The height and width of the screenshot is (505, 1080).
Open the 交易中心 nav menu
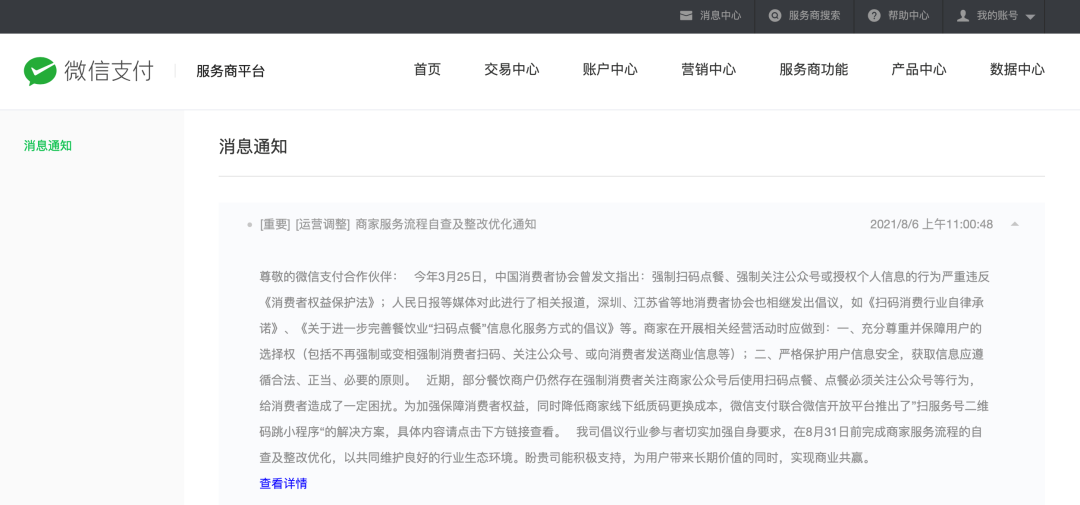512,70
